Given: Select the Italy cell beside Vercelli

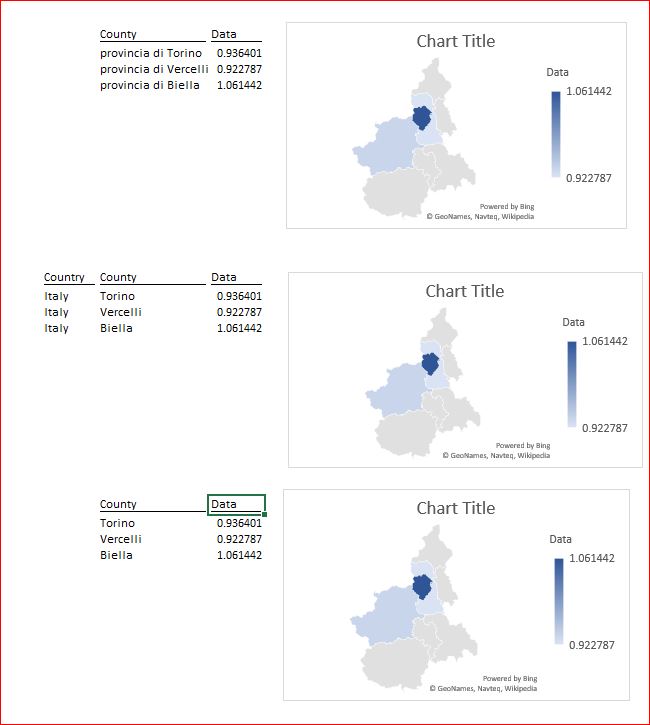Looking at the screenshot, I should 56,313.
